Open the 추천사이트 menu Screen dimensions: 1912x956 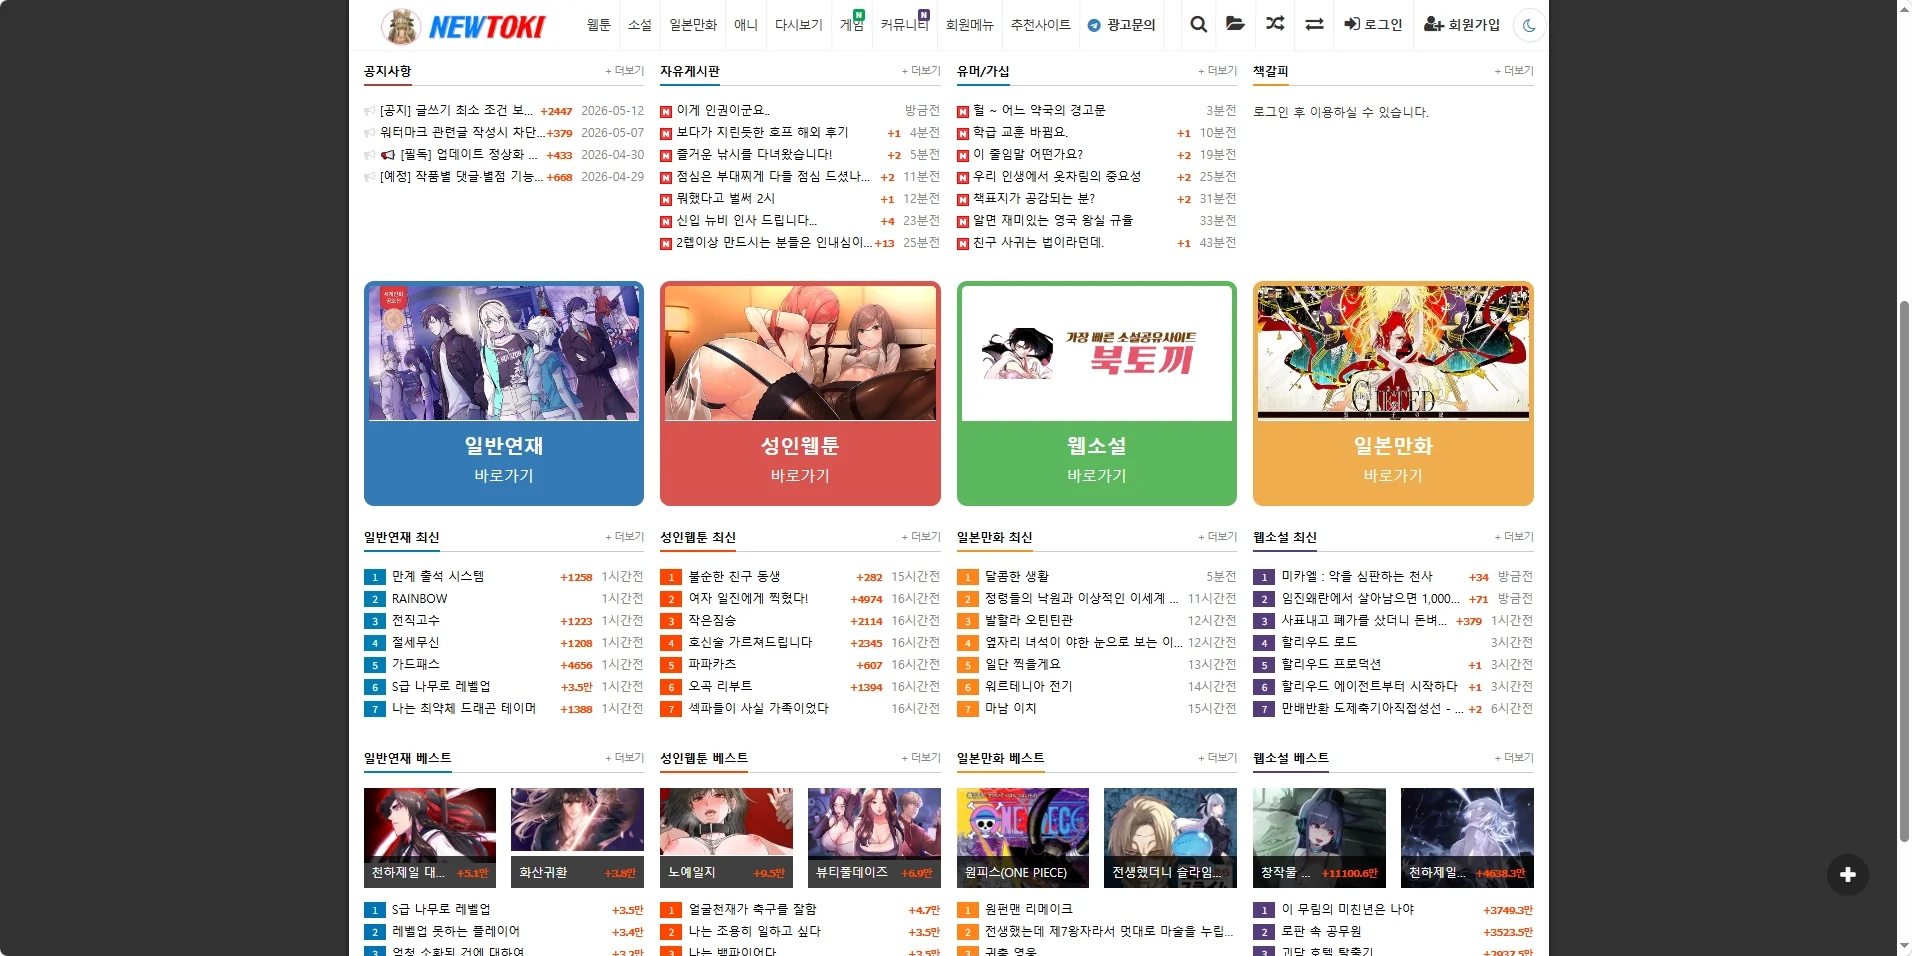pyautogui.click(x=1041, y=25)
